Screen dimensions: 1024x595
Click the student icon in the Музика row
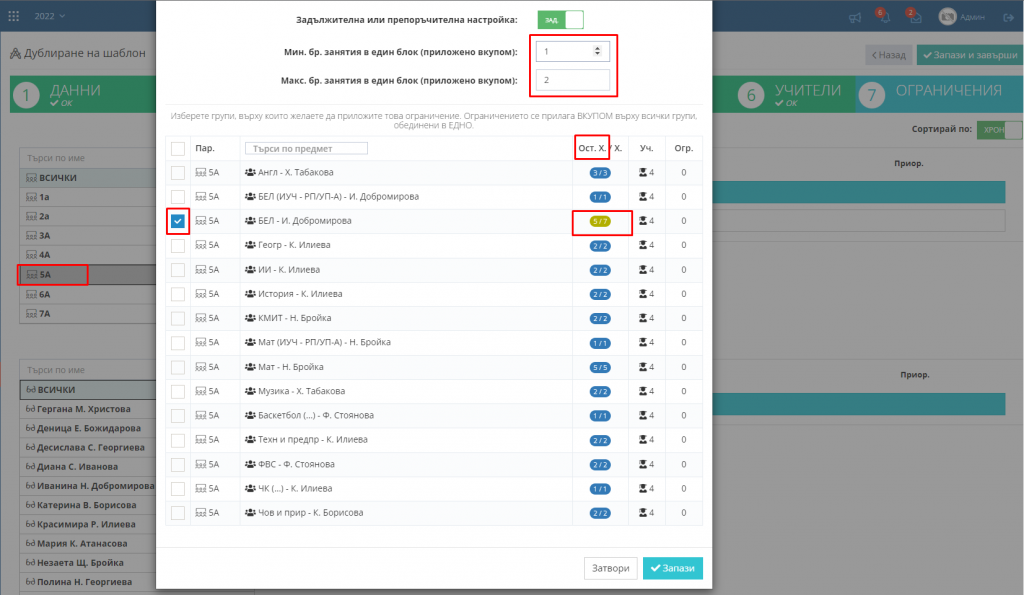[645, 391]
